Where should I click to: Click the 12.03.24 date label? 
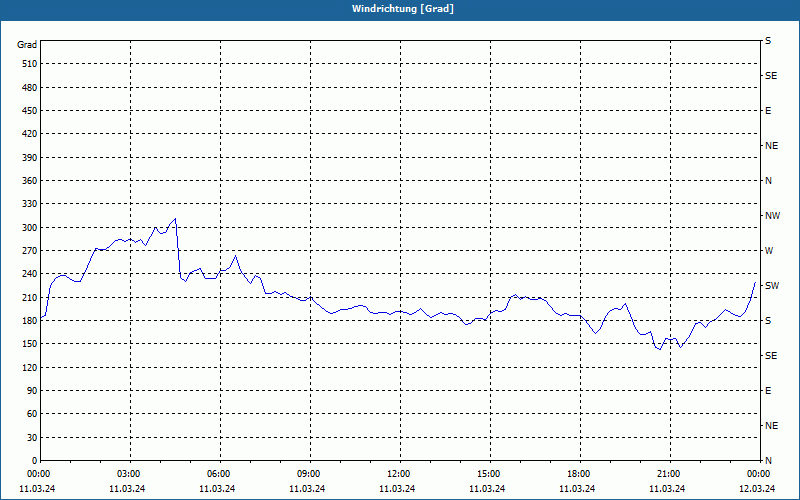coord(757,489)
